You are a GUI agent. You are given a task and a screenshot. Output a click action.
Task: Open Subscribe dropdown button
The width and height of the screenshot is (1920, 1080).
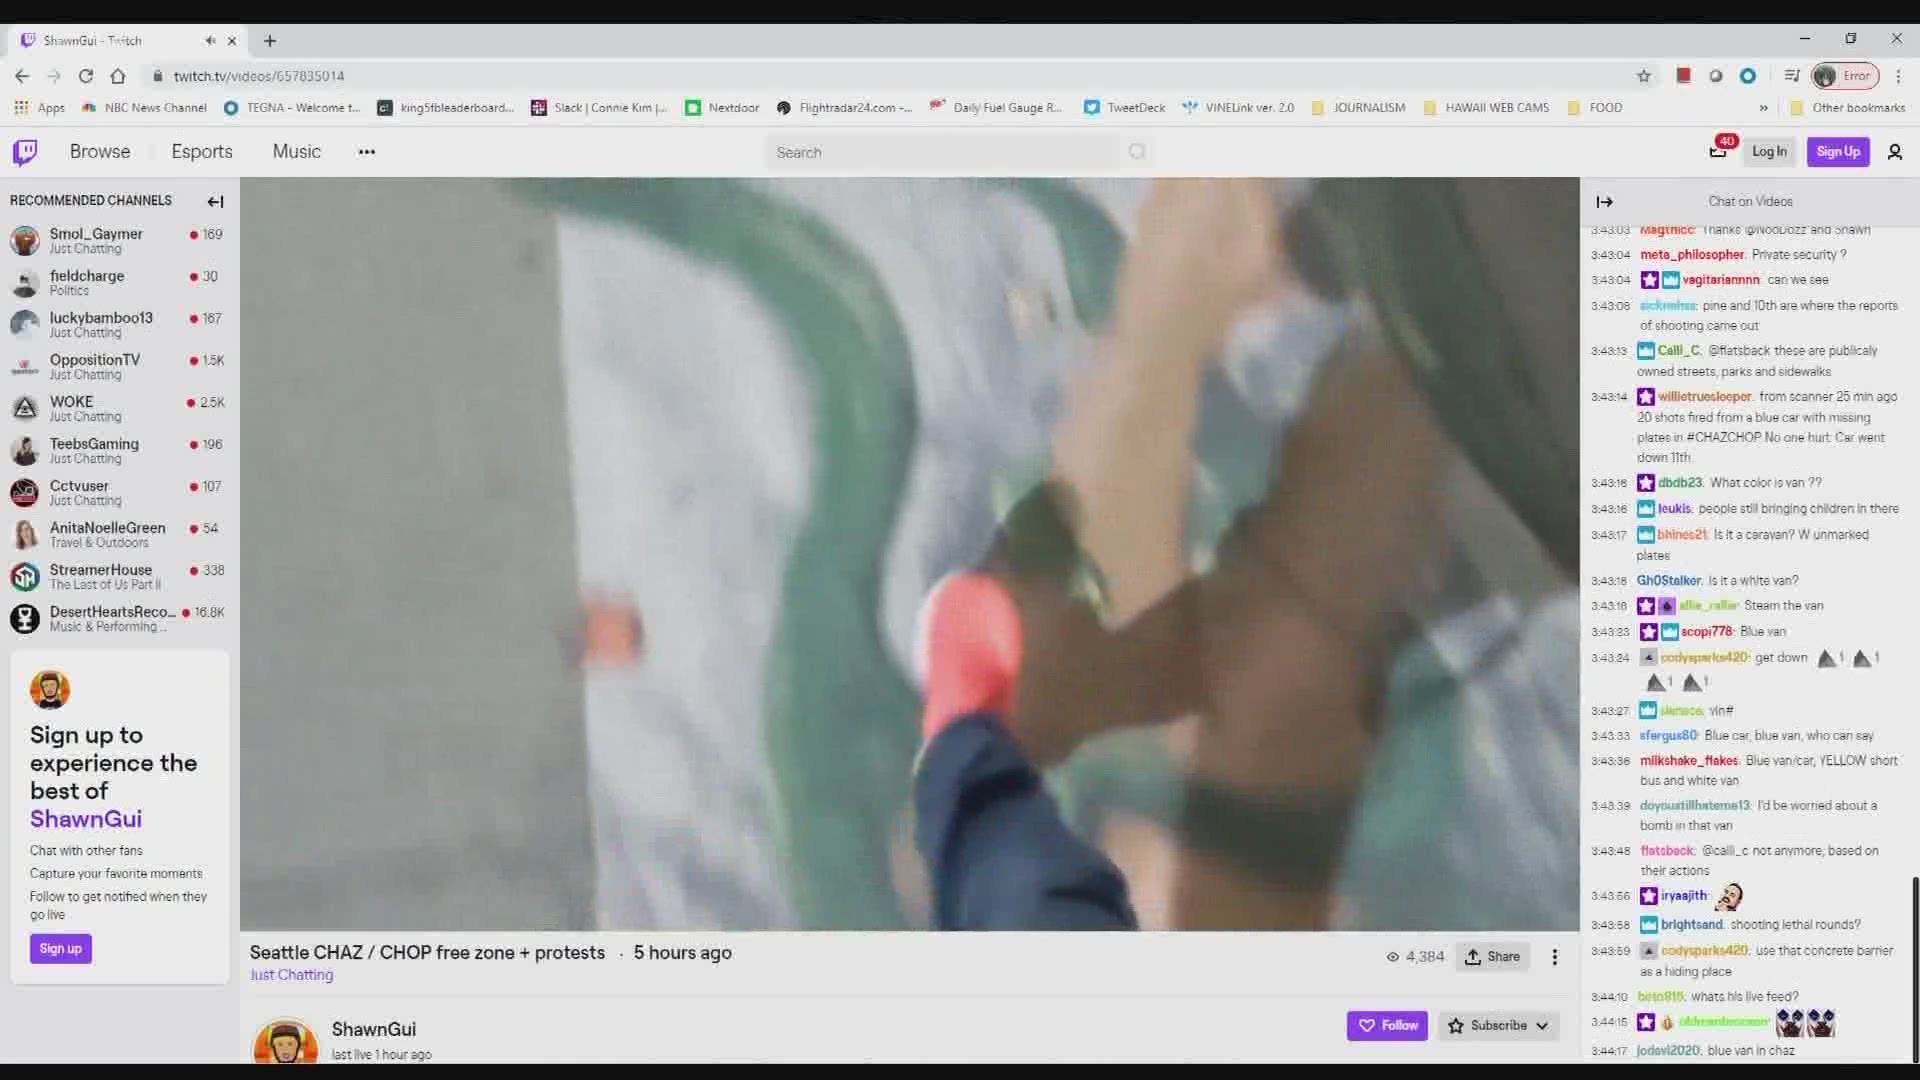click(x=1498, y=1026)
